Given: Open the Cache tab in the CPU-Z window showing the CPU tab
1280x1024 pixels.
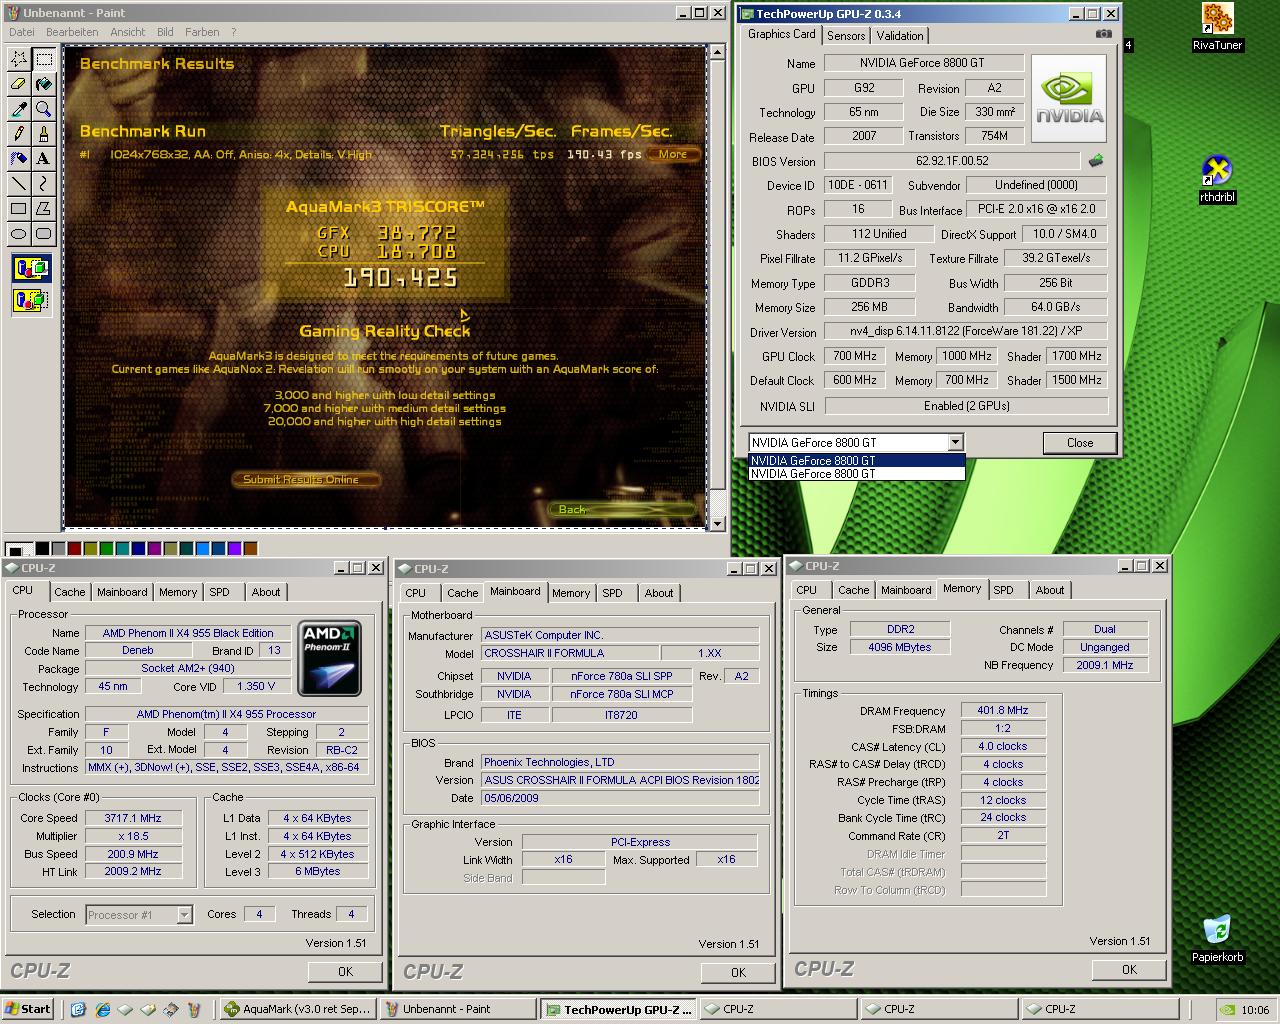Looking at the screenshot, I should [70, 592].
